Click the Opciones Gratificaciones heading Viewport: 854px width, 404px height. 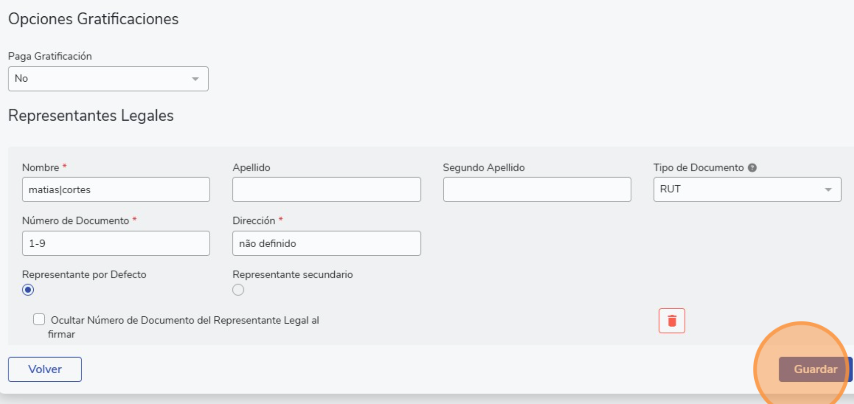point(93,19)
